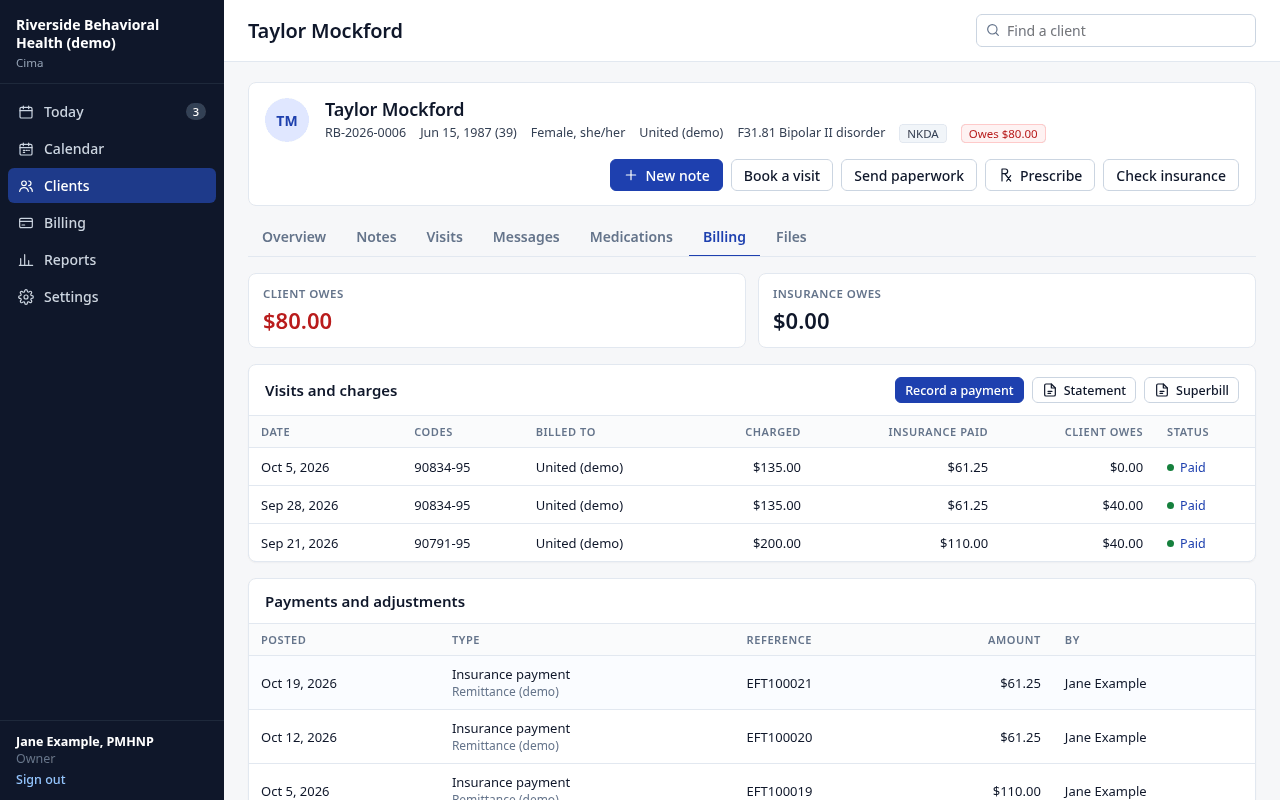Click the Today badge showing 3

click(196, 112)
